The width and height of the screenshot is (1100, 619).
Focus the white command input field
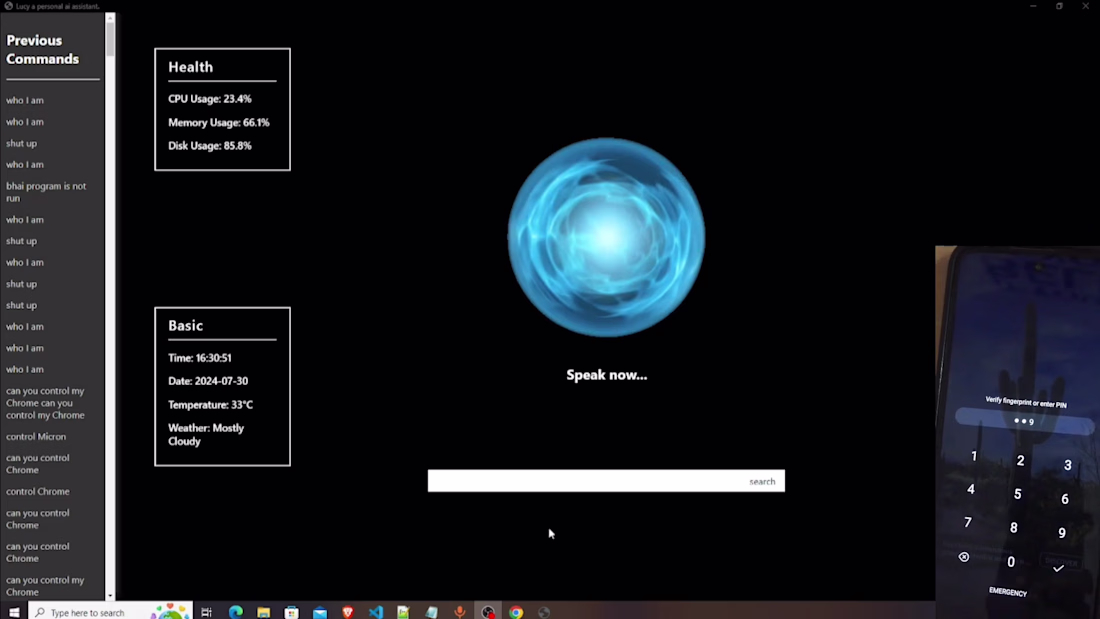pyautogui.click(x=606, y=481)
